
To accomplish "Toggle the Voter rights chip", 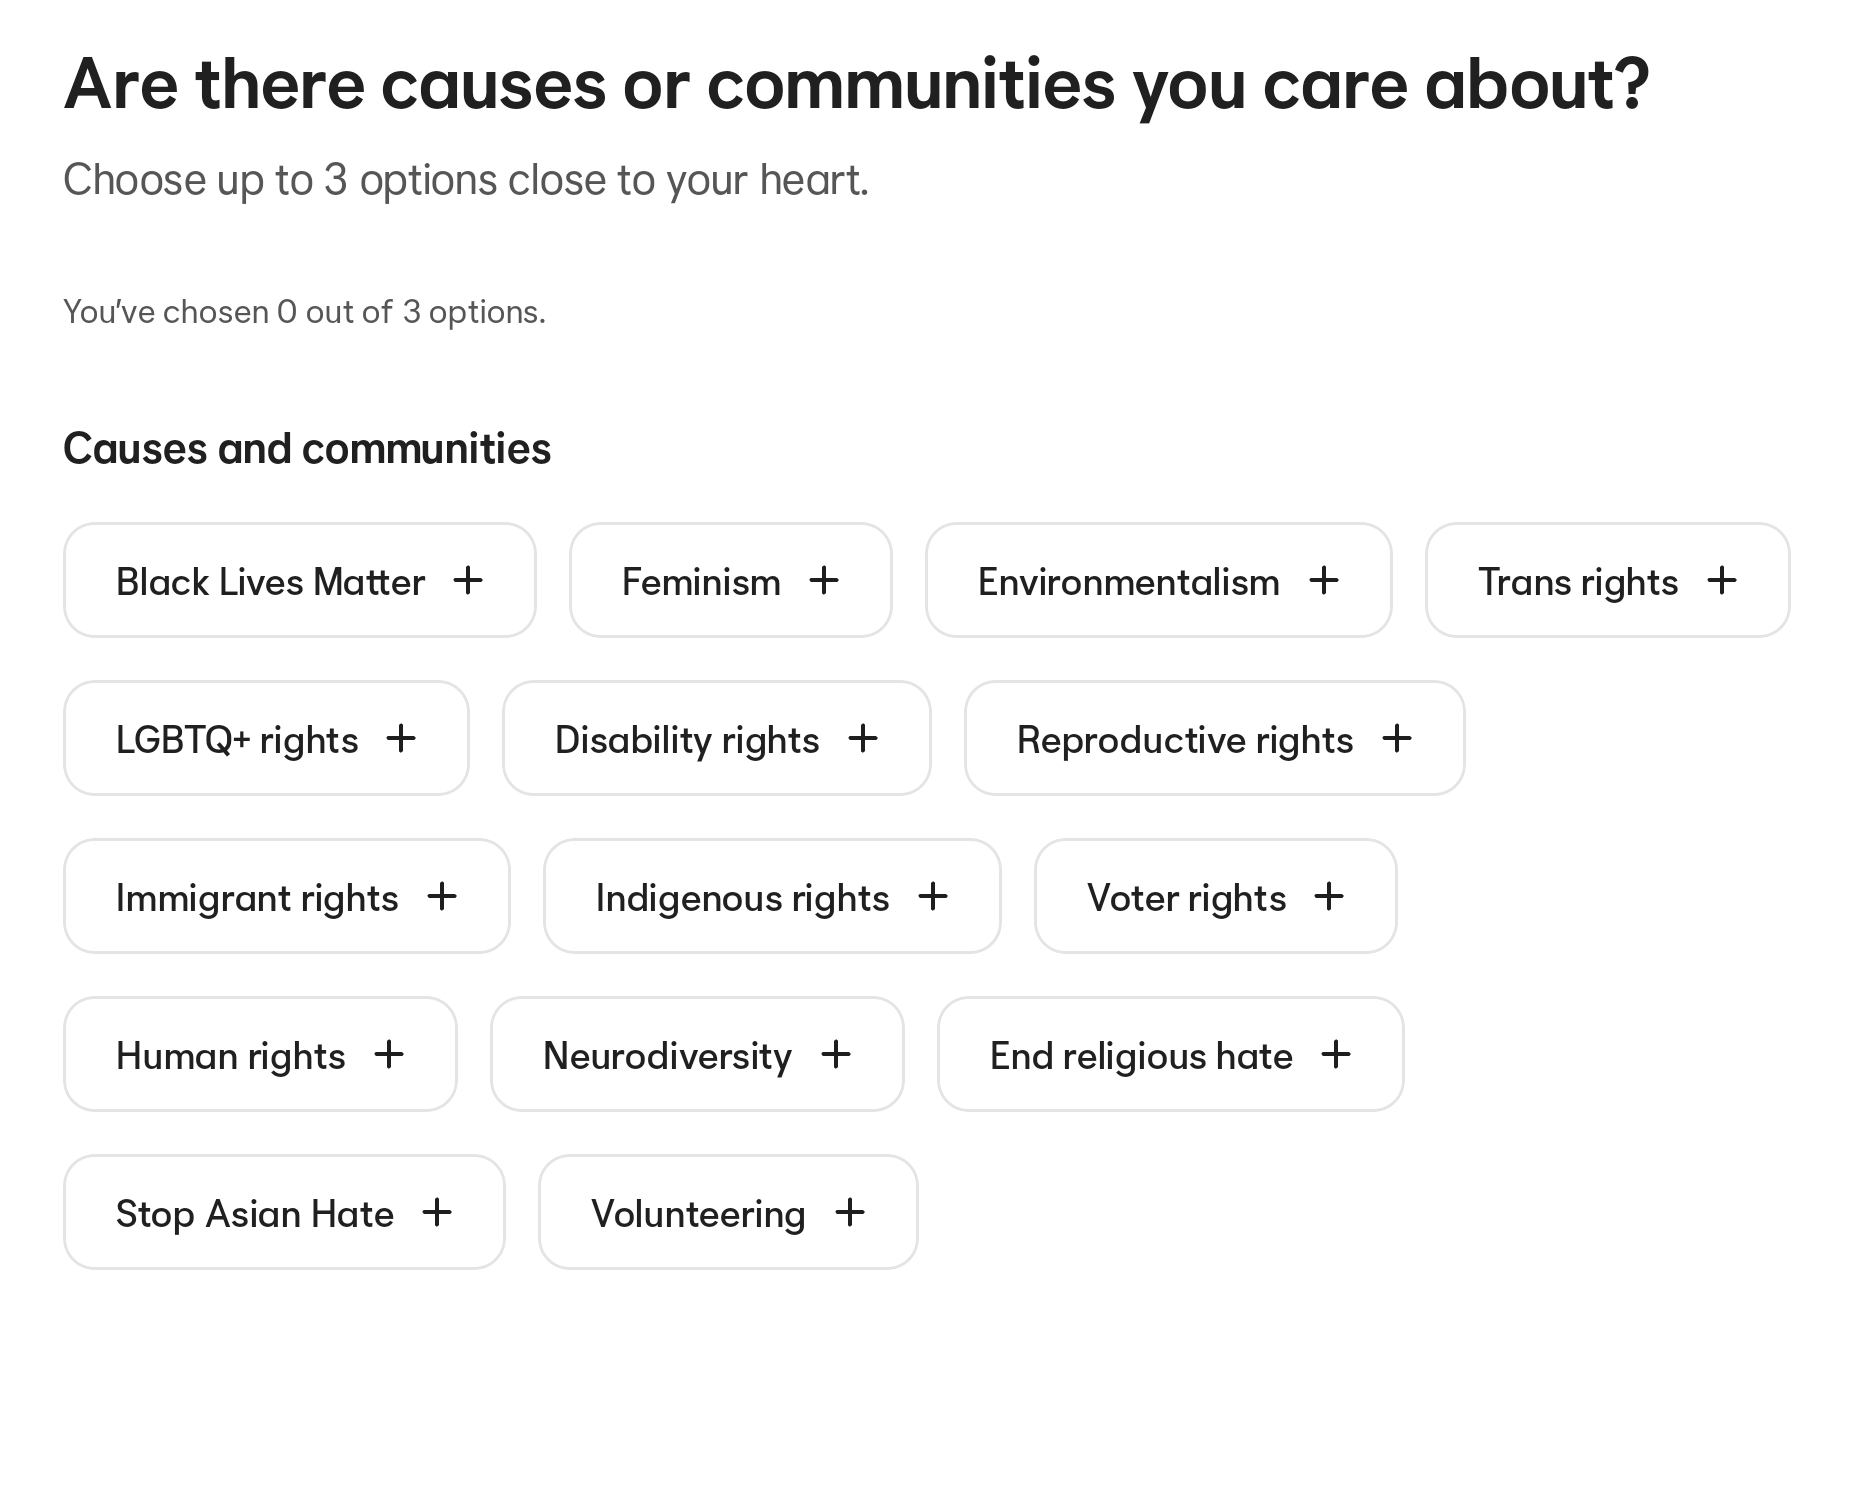I will [x=1215, y=897].
